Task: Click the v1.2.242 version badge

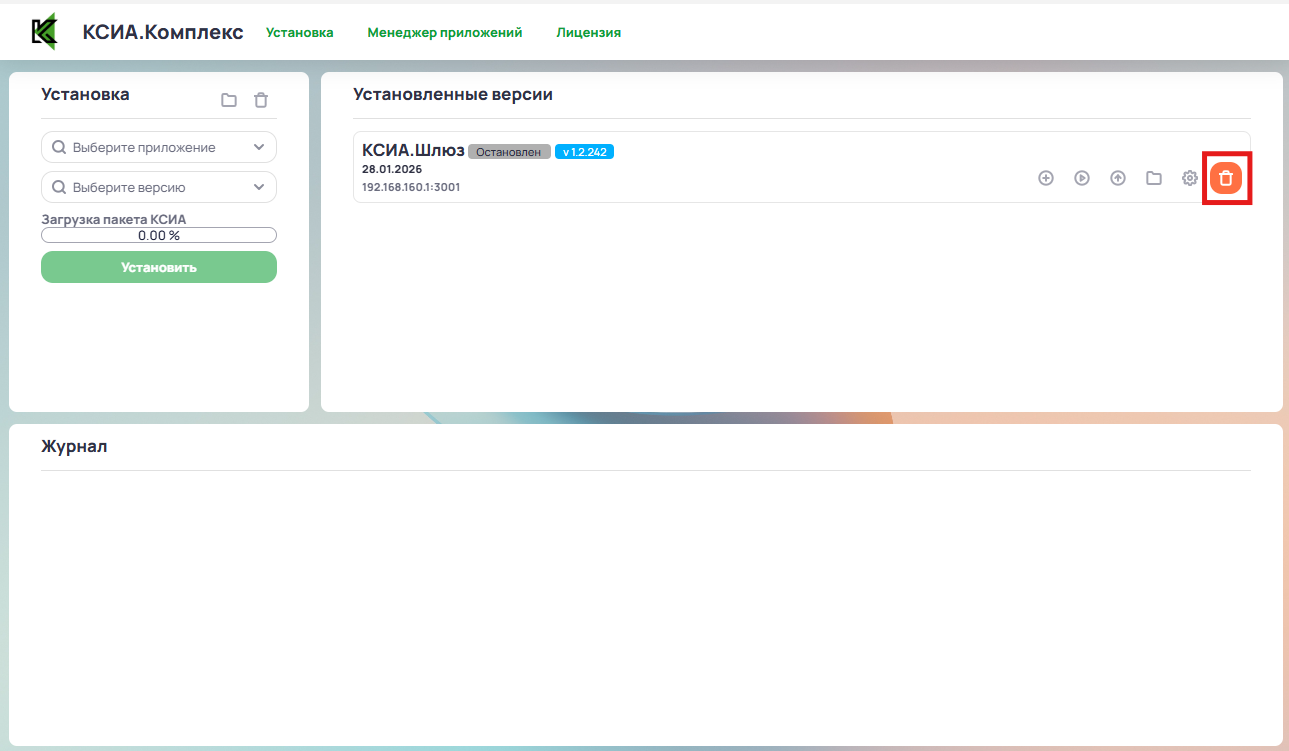Action: click(584, 152)
